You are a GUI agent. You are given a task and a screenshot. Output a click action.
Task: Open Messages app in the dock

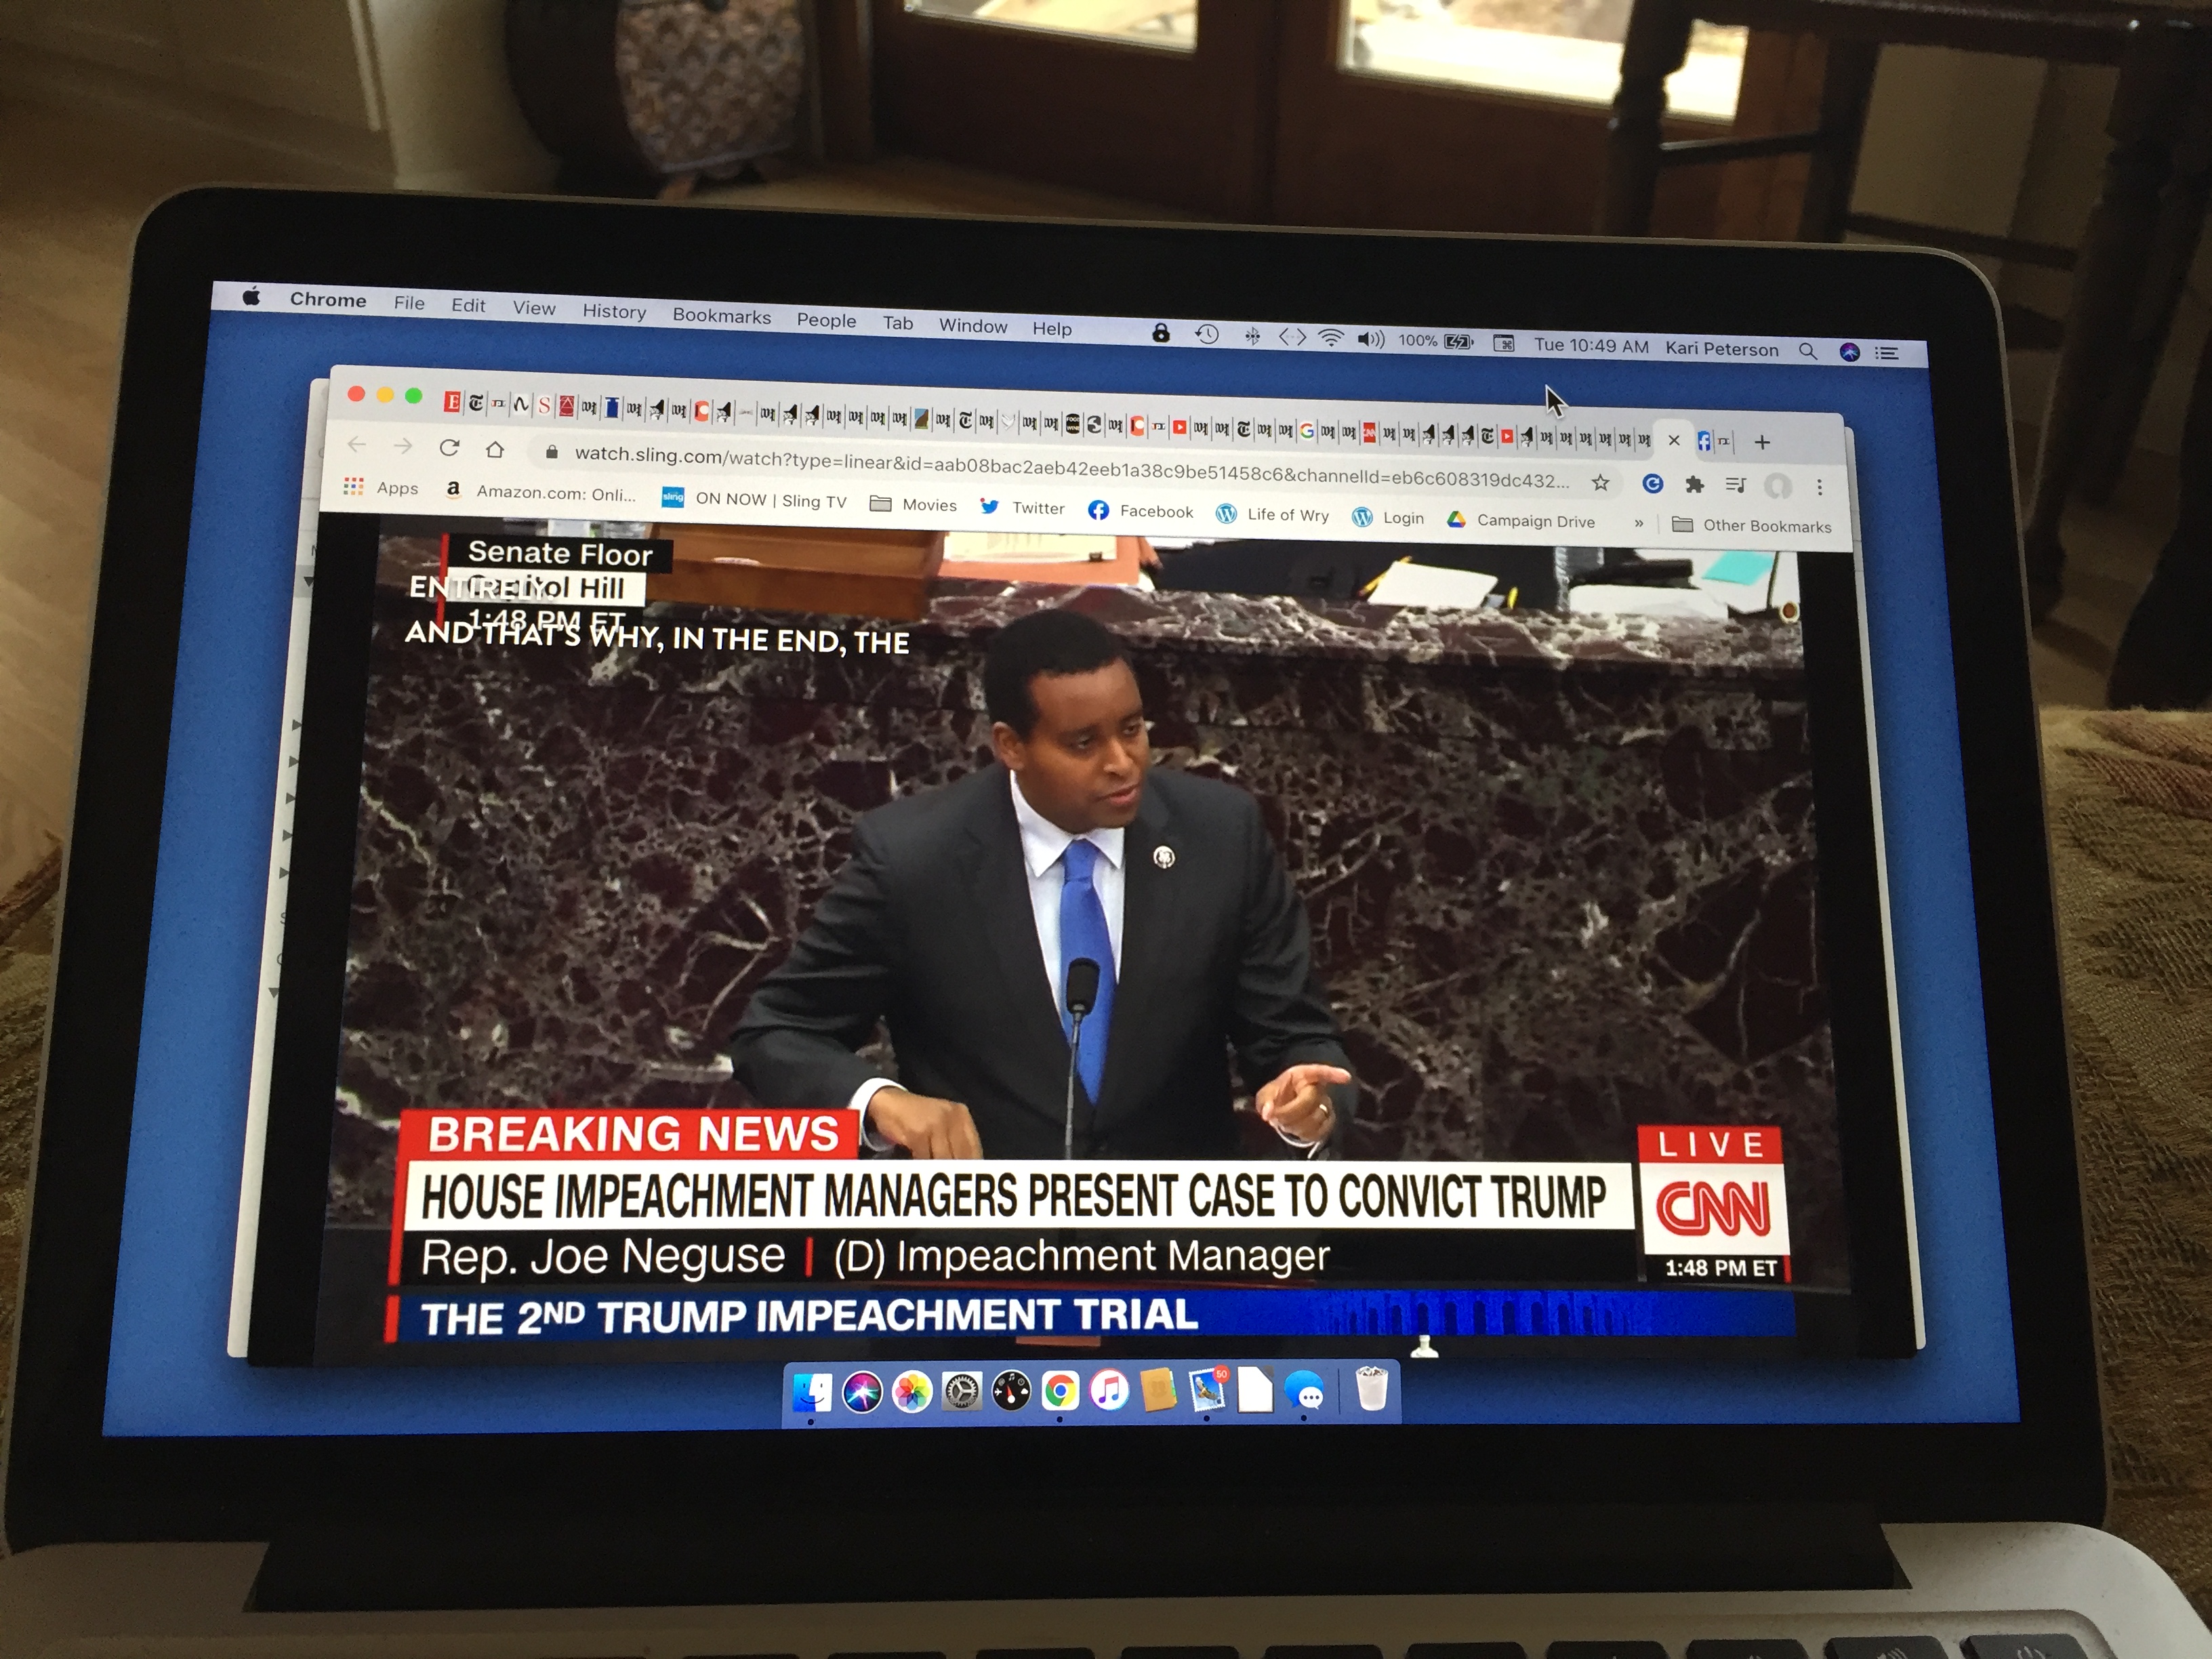coord(1305,1392)
